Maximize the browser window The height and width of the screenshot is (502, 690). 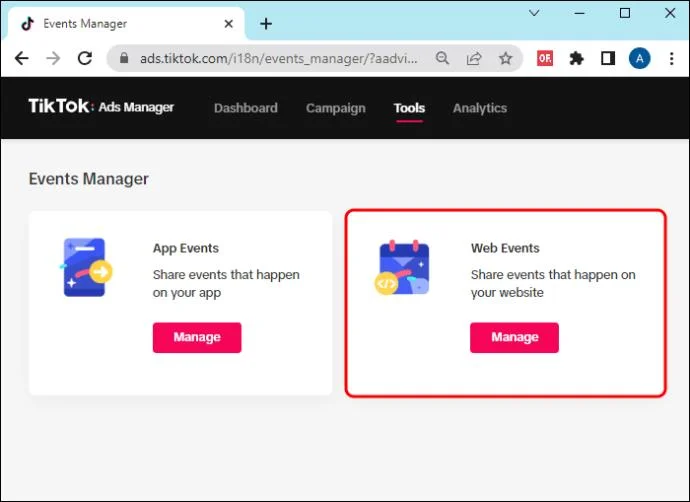[x=625, y=13]
